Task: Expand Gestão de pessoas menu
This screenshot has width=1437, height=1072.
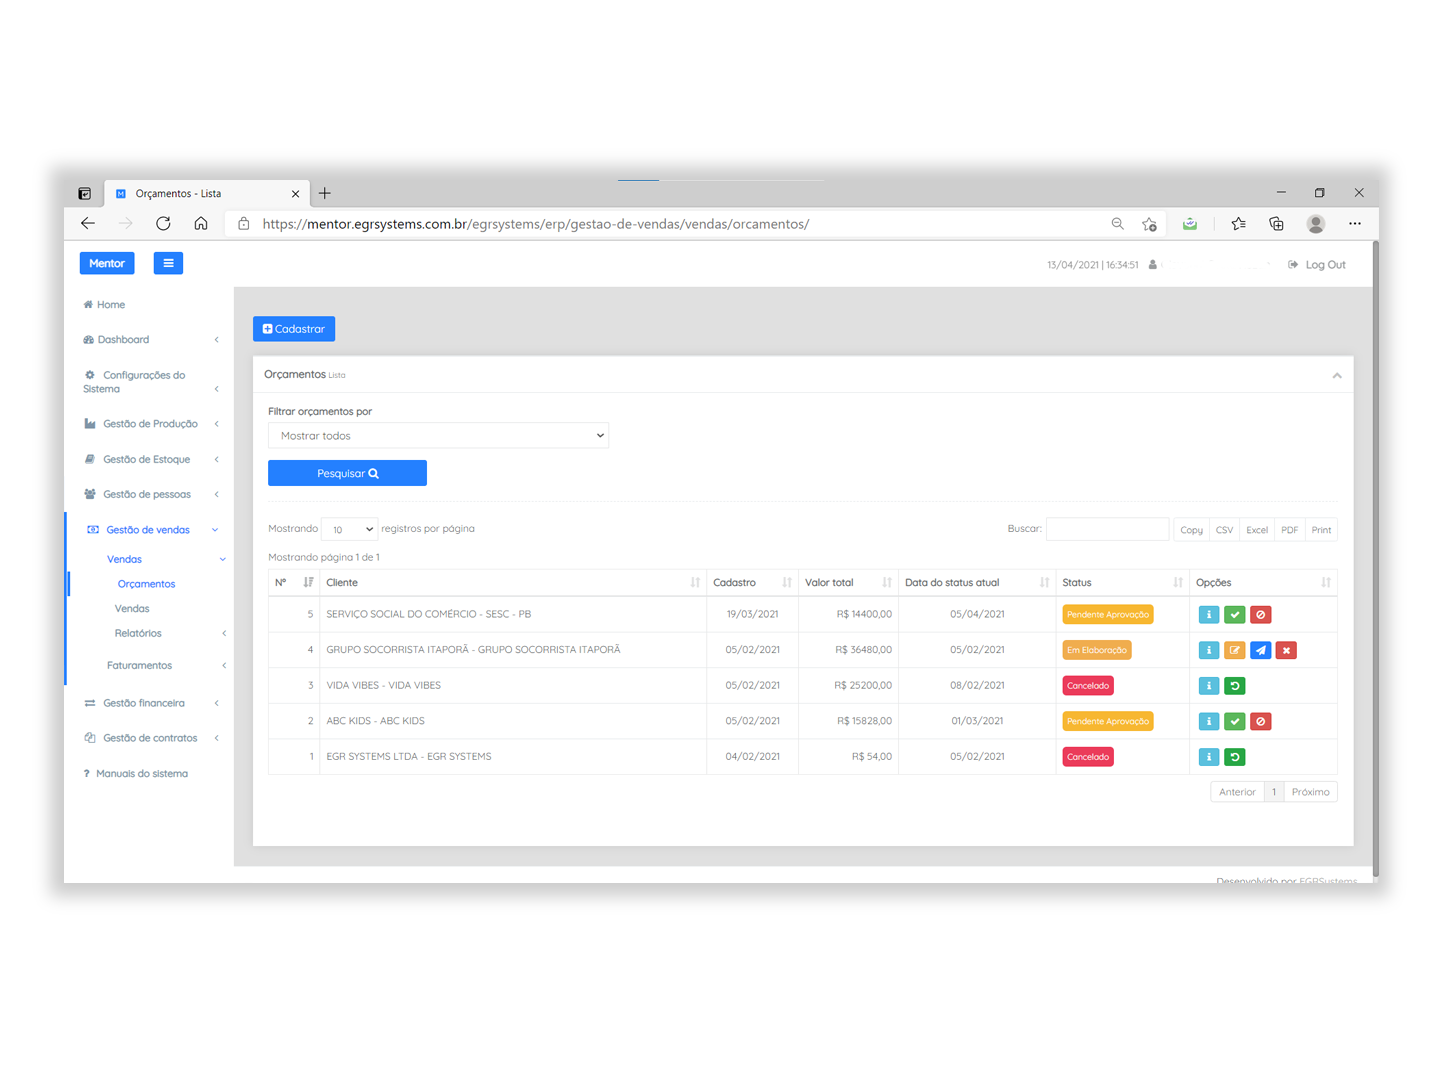Action: tap(150, 495)
